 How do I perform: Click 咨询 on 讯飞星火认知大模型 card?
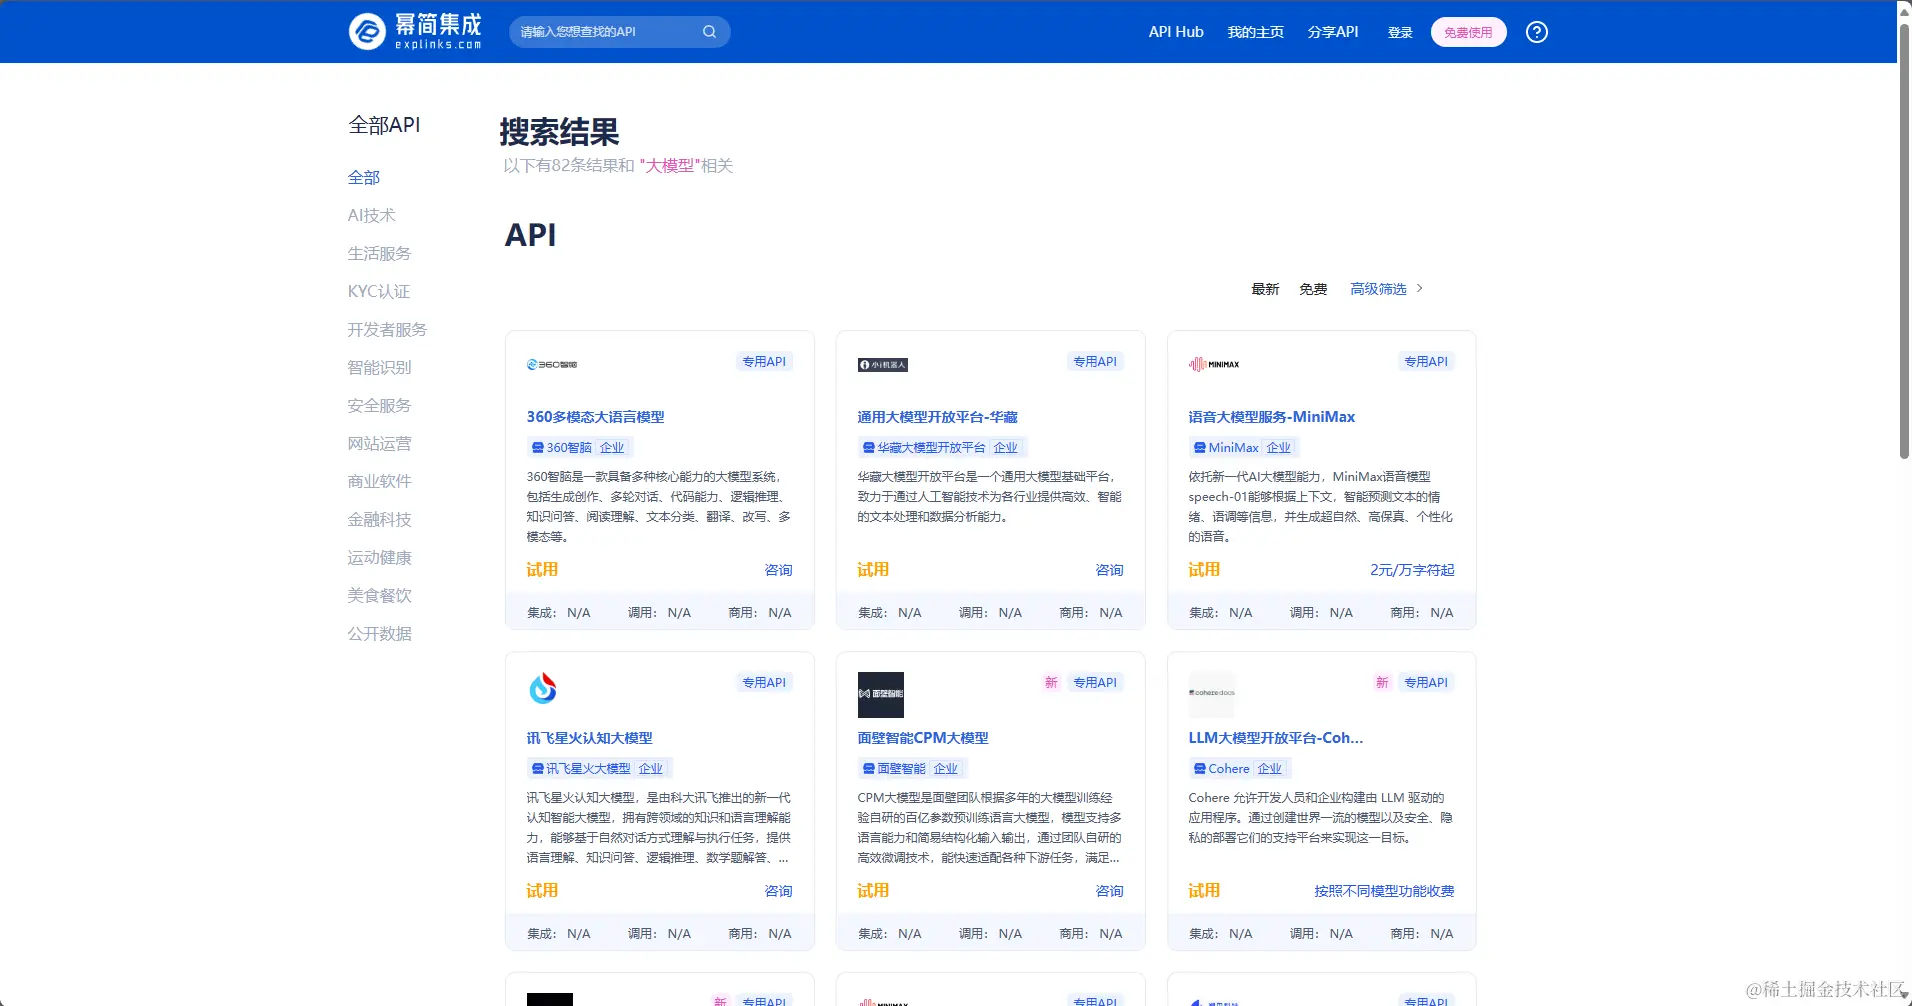tap(778, 891)
